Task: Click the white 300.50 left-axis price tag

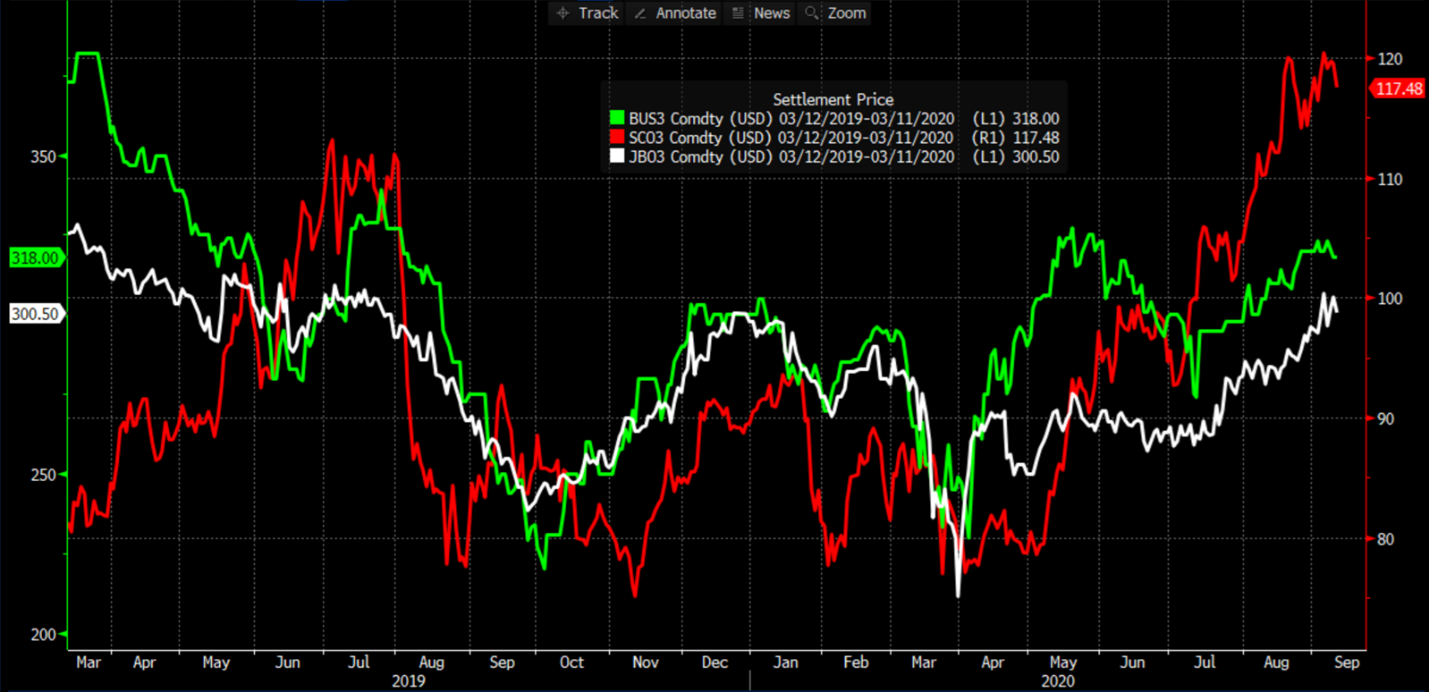Action: [x=34, y=313]
